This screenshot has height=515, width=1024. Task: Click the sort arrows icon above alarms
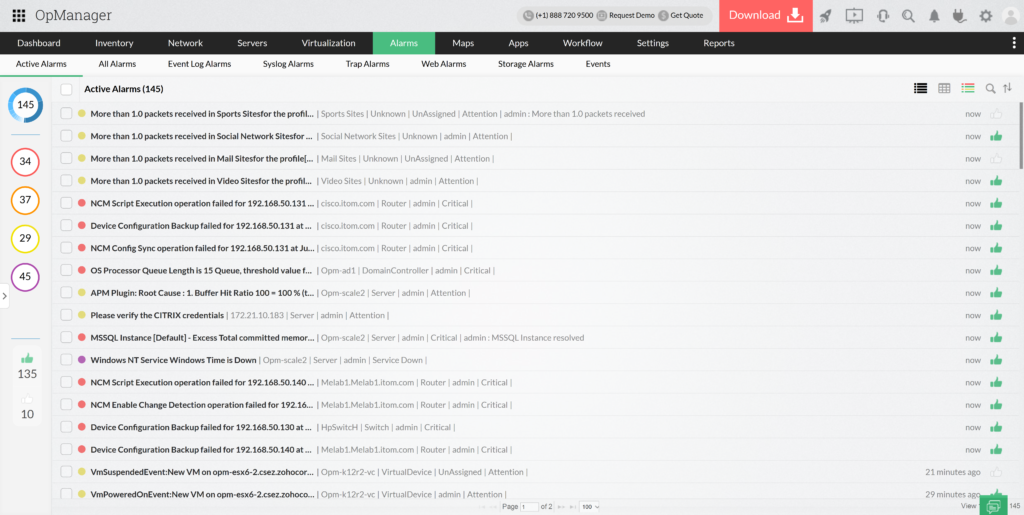(x=1007, y=89)
